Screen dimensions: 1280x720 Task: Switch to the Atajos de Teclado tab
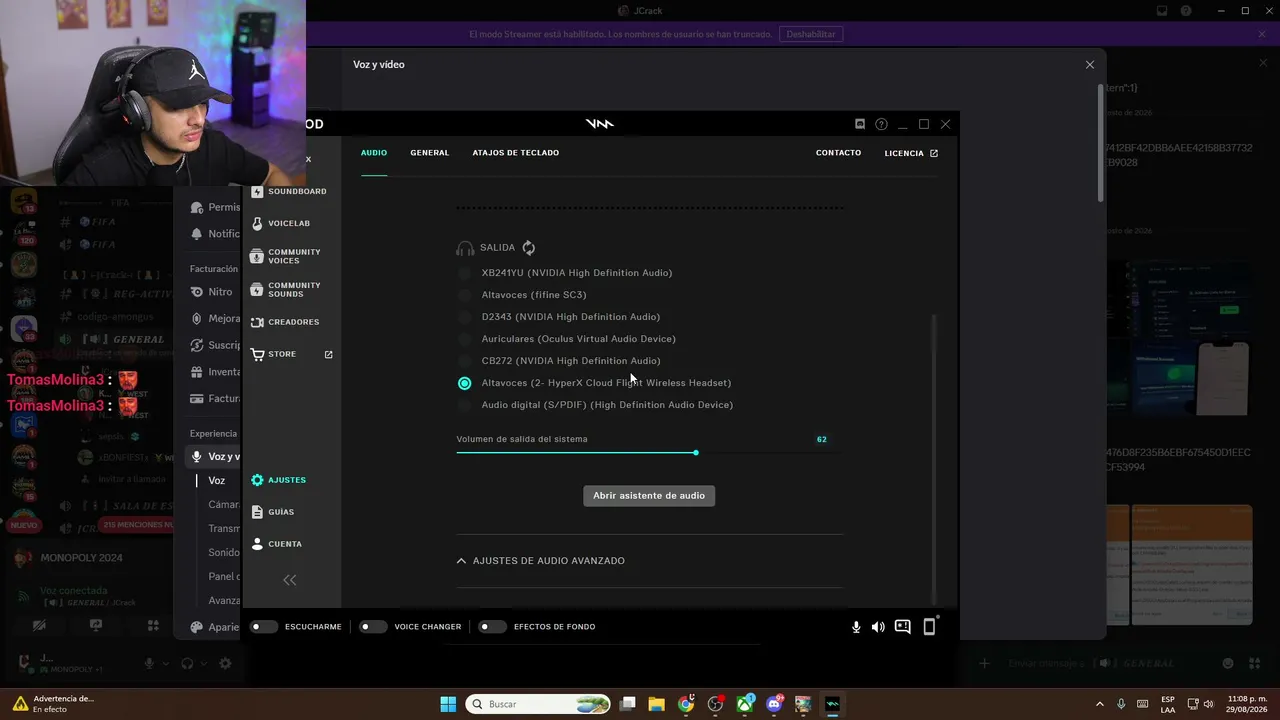[516, 153]
